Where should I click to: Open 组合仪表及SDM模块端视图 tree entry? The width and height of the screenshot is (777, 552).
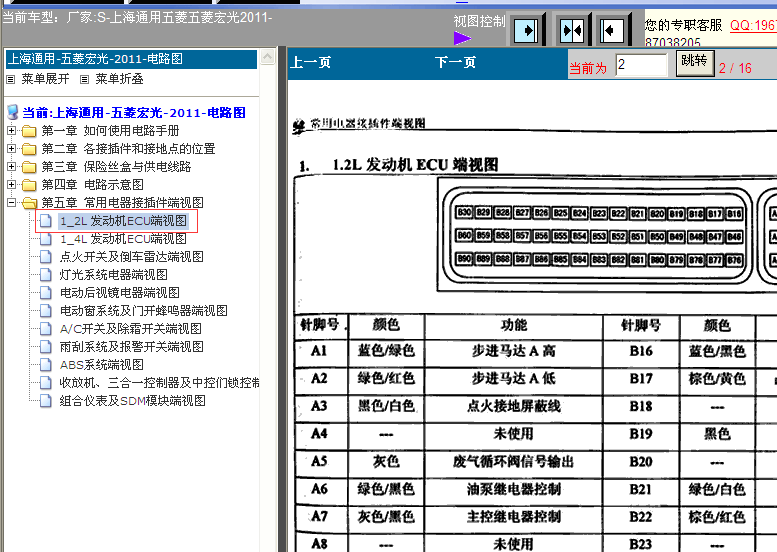[133, 400]
